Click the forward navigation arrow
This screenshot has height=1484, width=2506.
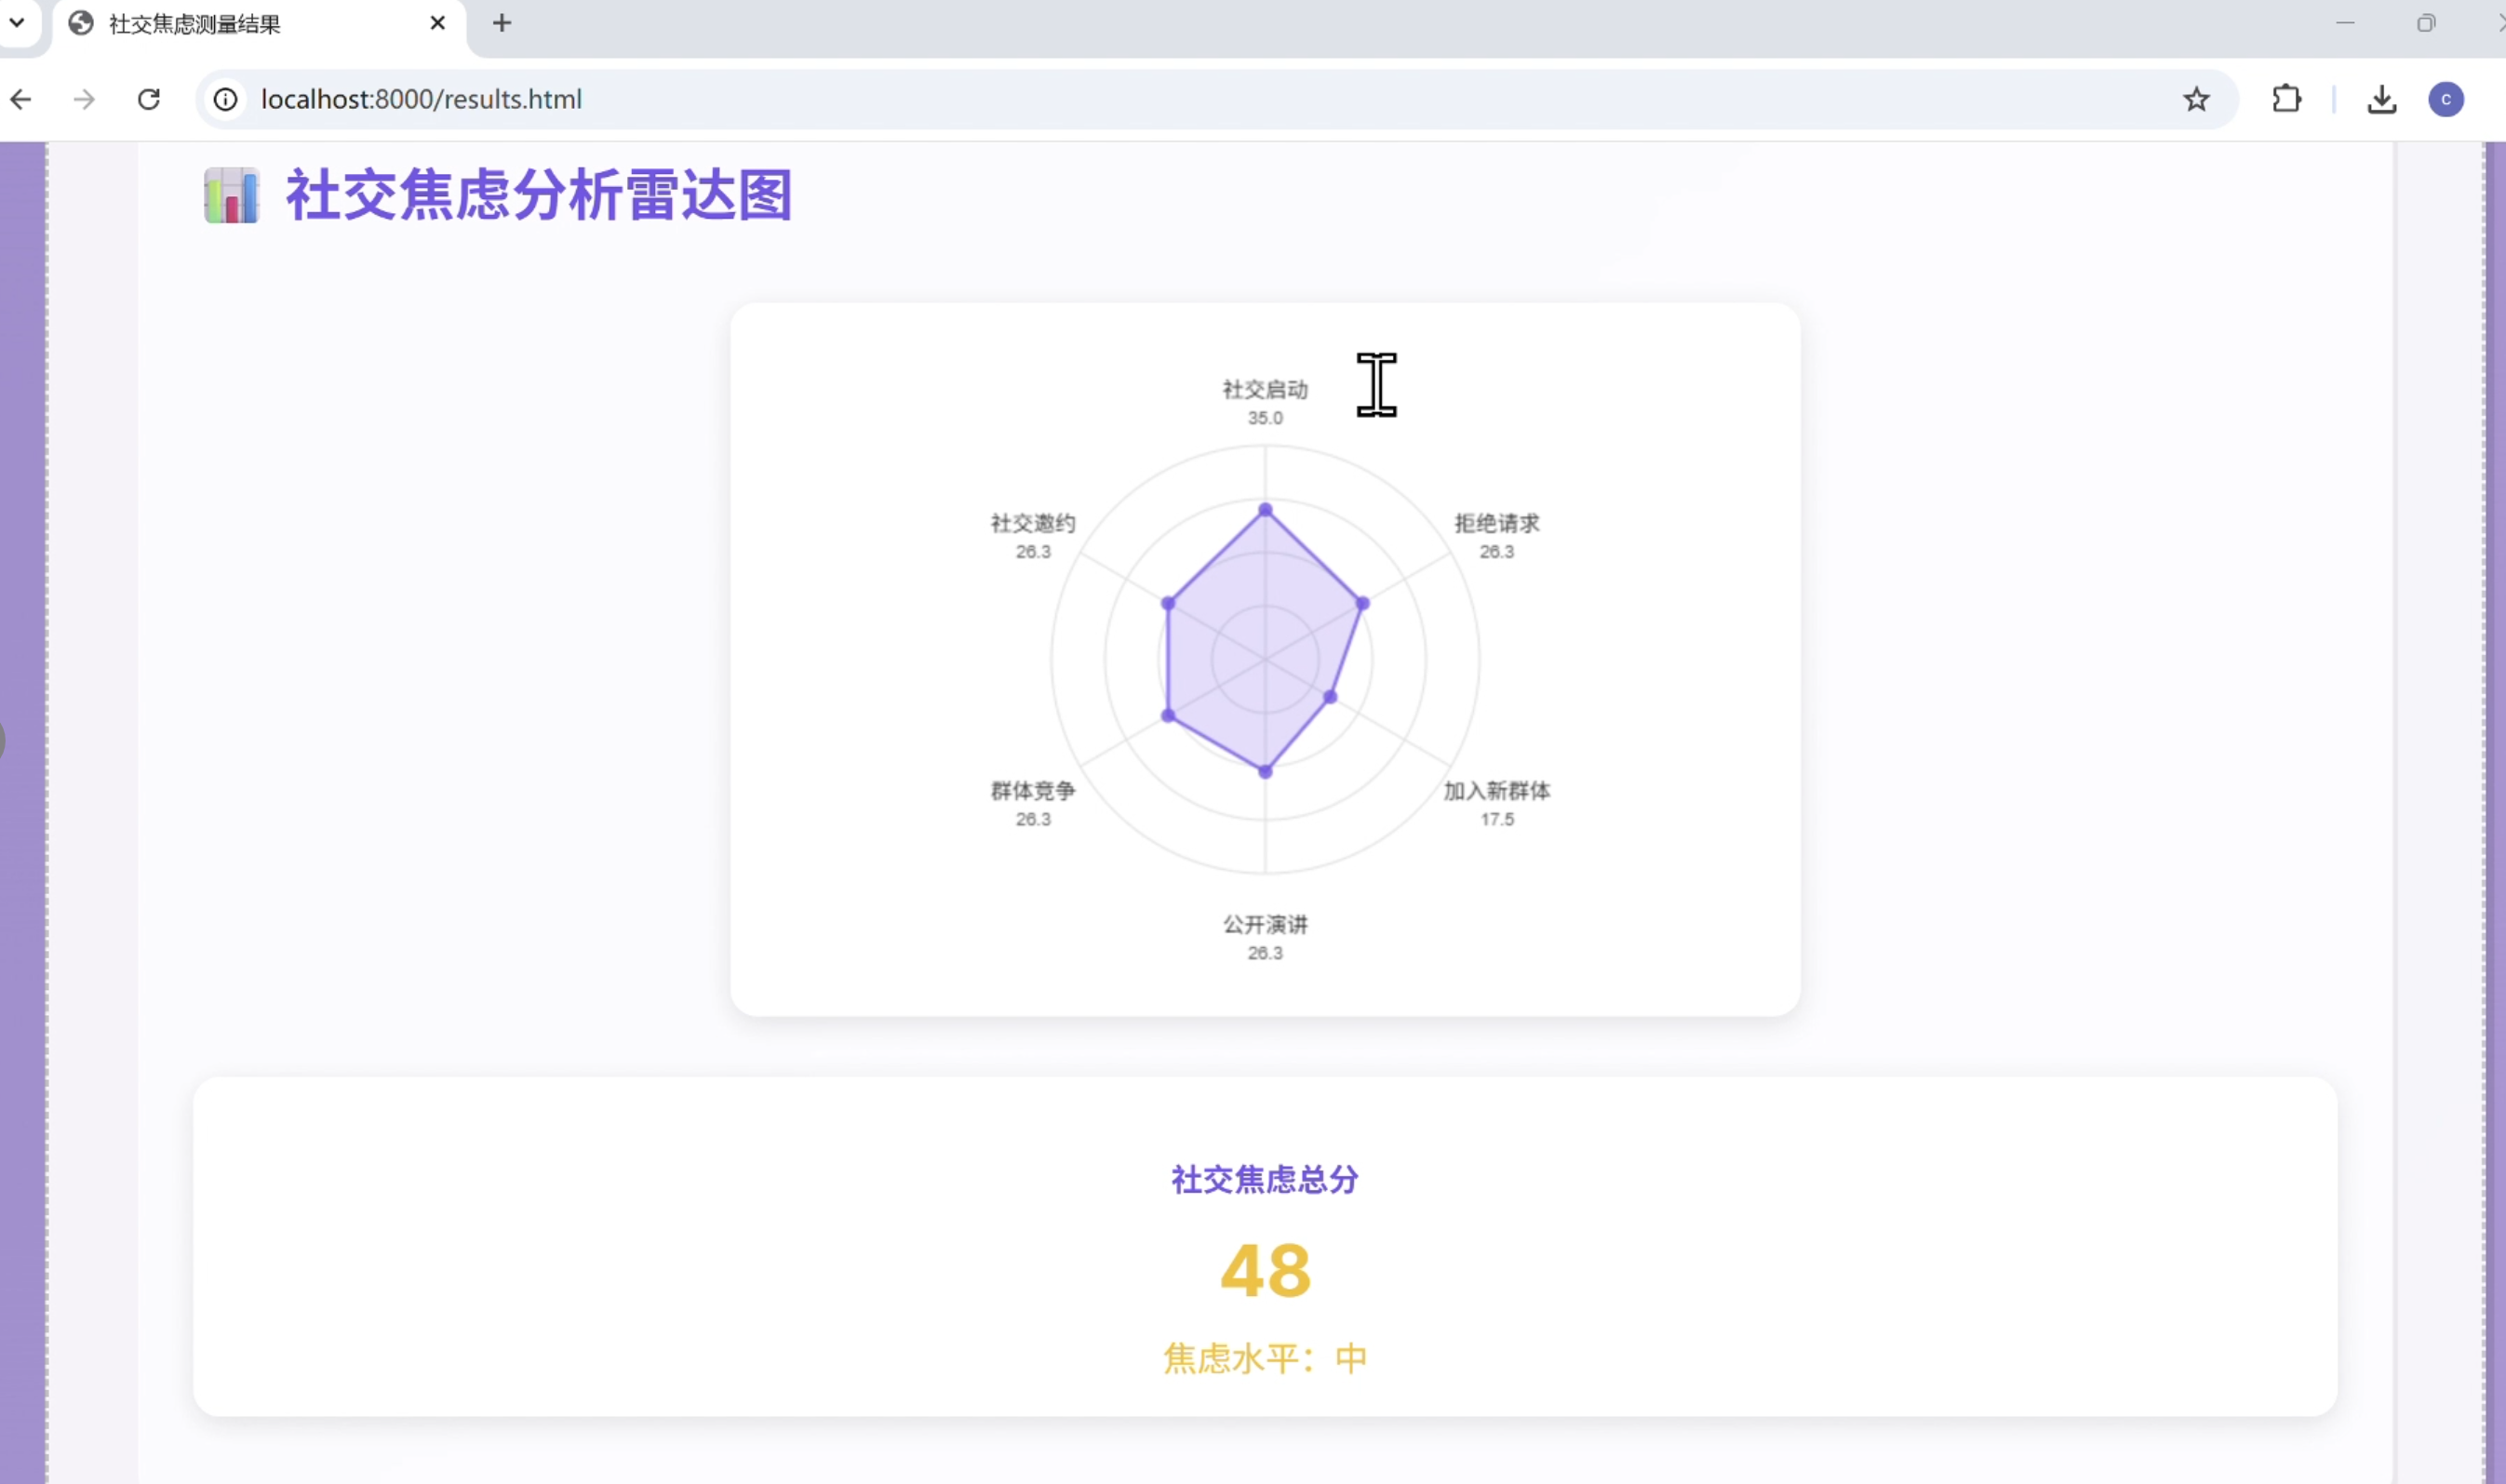(x=85, y=99)
